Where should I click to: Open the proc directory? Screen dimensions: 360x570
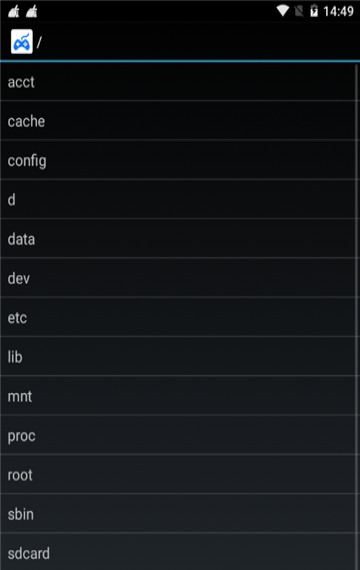click(178, 435)
